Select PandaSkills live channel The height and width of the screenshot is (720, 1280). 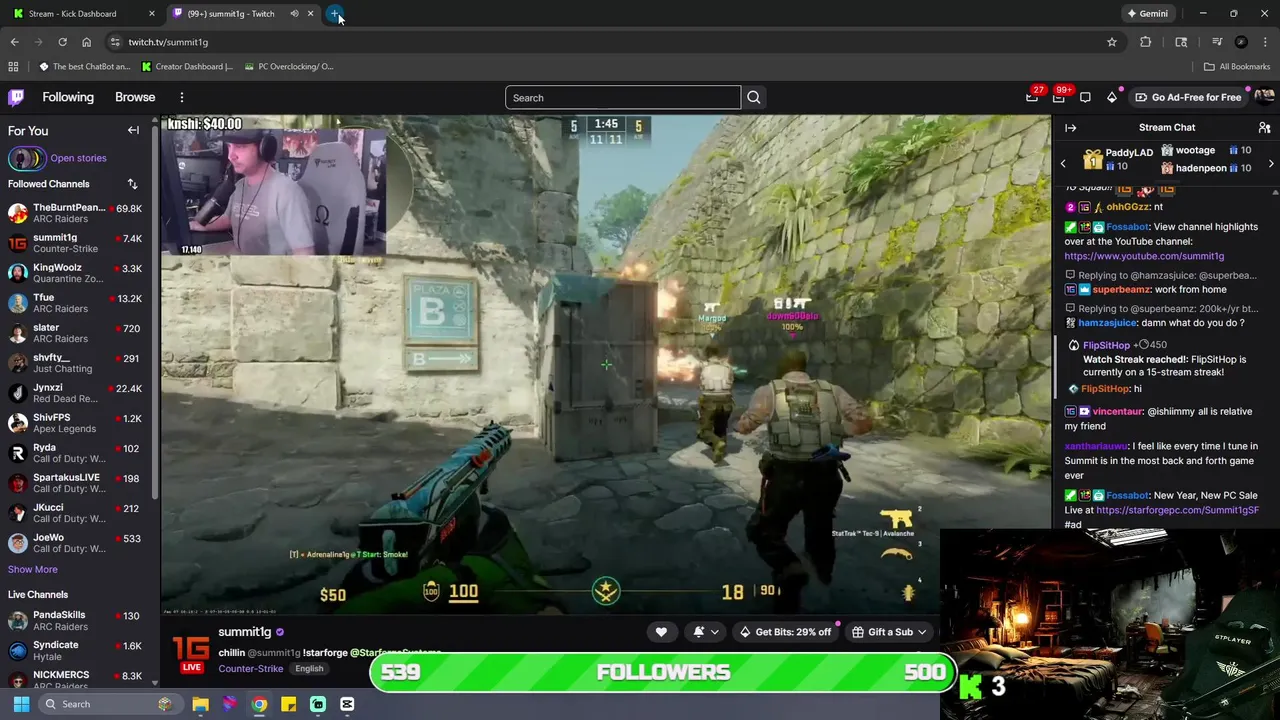(x=79, y=620)
